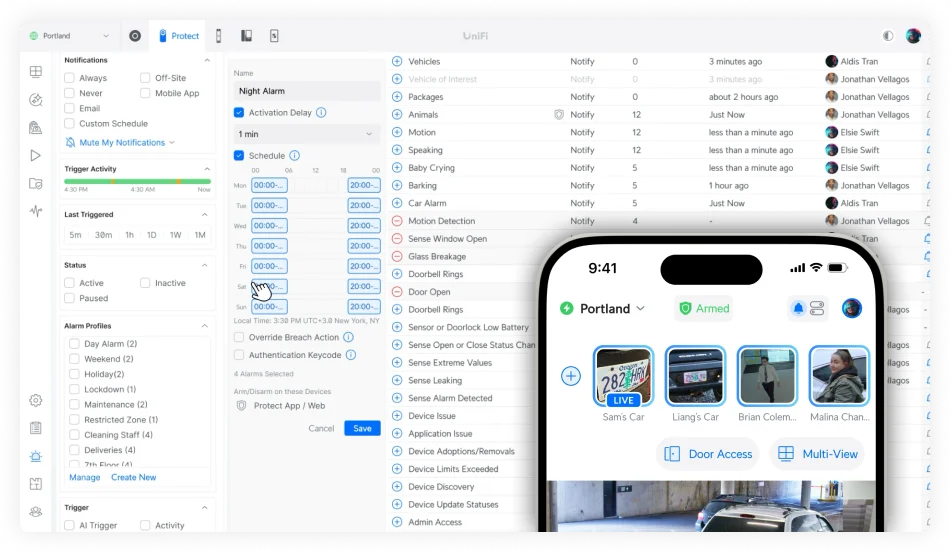Image resolution: width=950 pixels, height=552 pixels.
Task: Click info icon next to Activation Delay
Action: pos(322,113)
